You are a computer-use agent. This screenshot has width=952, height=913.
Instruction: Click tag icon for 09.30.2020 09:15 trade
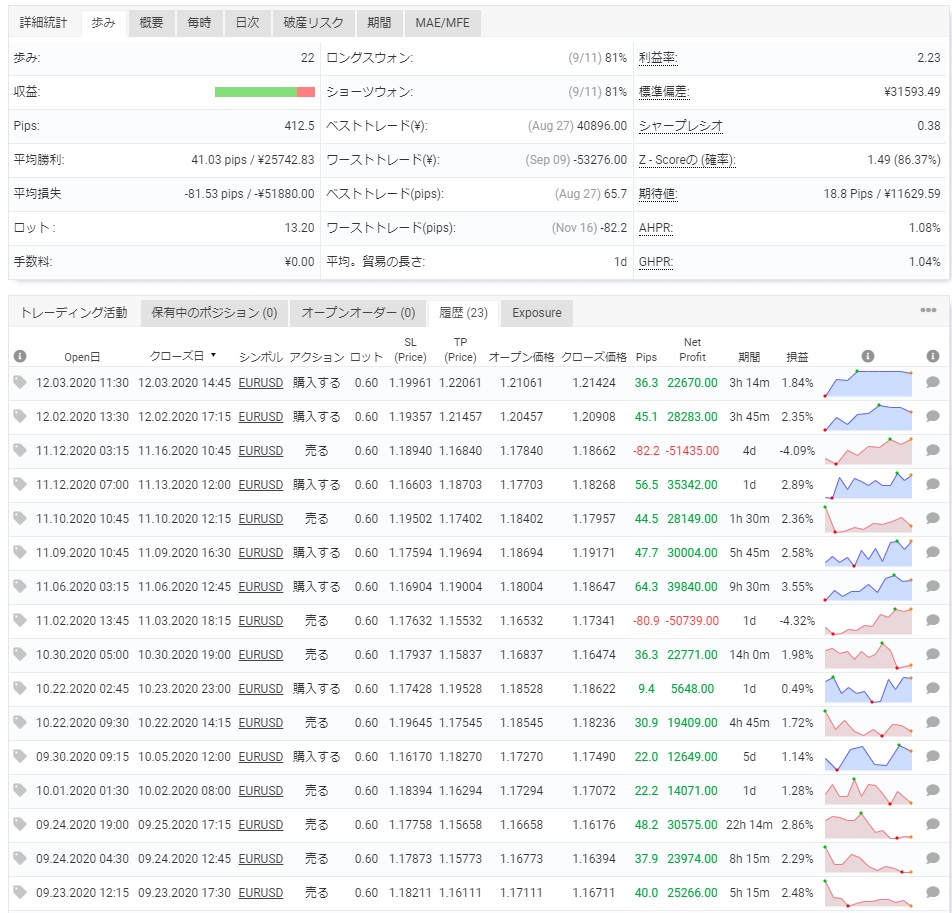pos(19,756)
